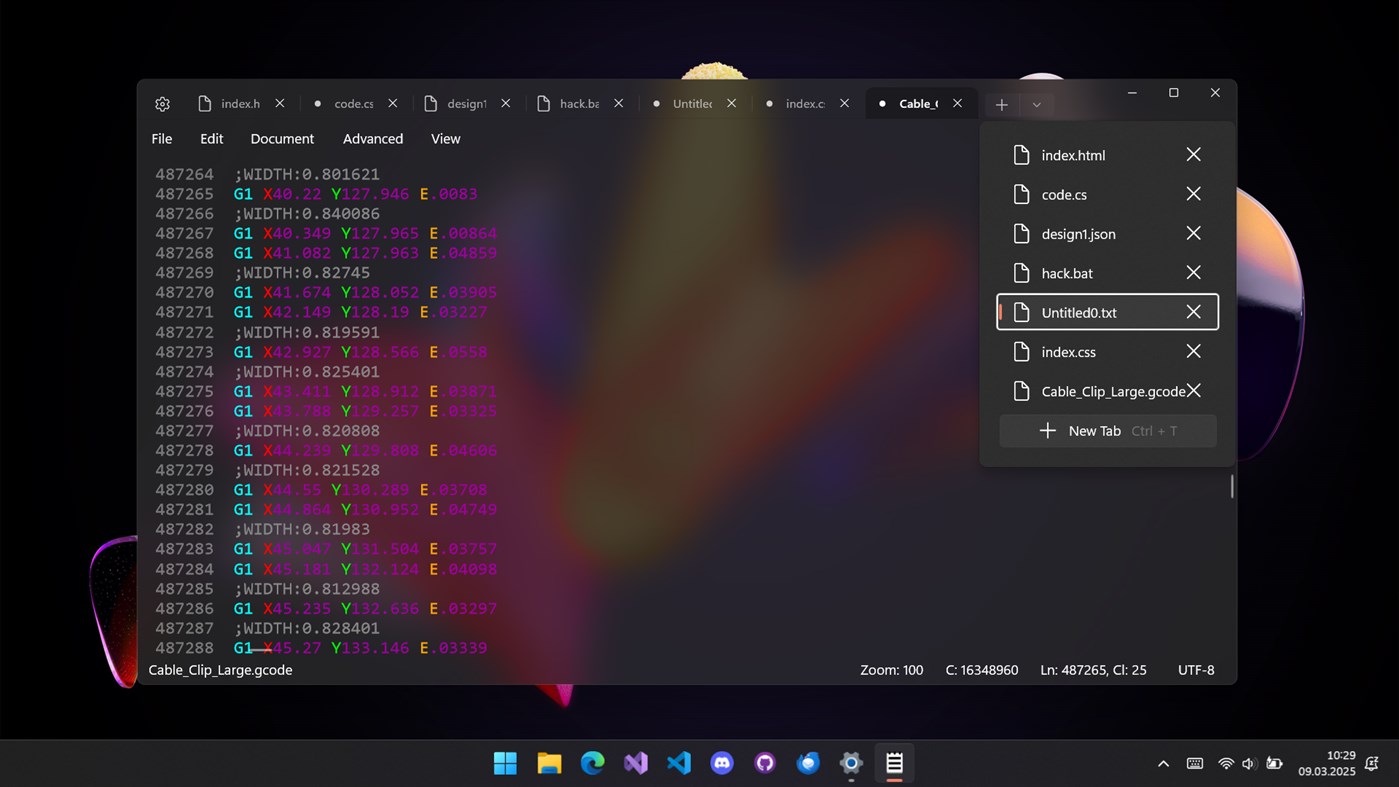Open the settings gear in the editor
This screenshot has height=787, width=1399.
(x=163, y=104)
